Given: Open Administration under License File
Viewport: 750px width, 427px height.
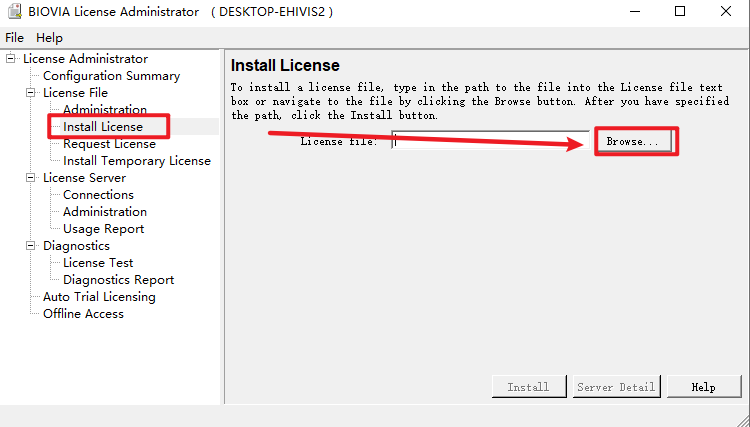Looking at the screenshot, I should click(104, 110).
